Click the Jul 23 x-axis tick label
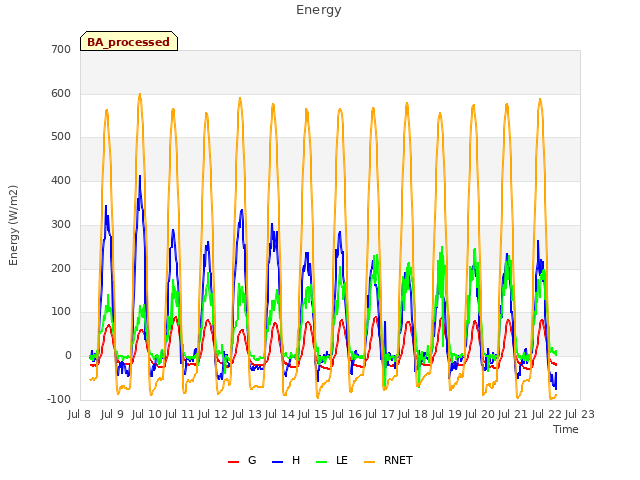The width and height of the screenshot is (640, 480). tap(580, 414)
